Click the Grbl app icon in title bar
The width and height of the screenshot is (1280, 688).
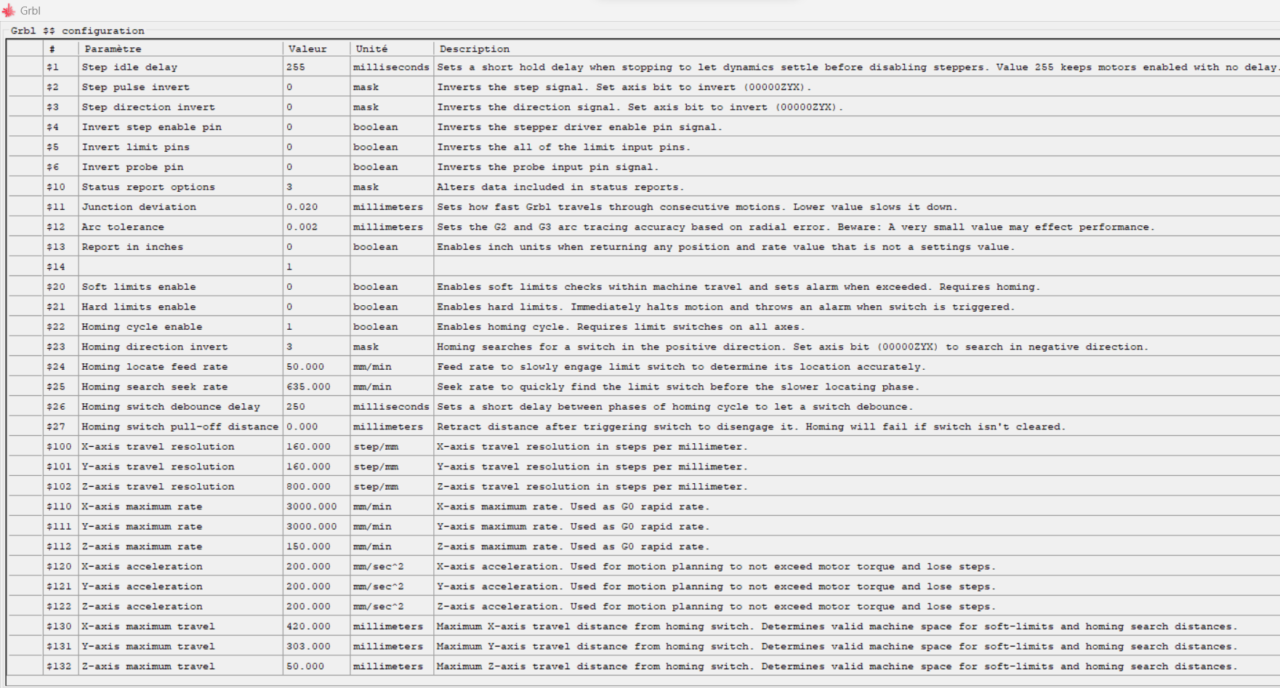click(8, 10)
